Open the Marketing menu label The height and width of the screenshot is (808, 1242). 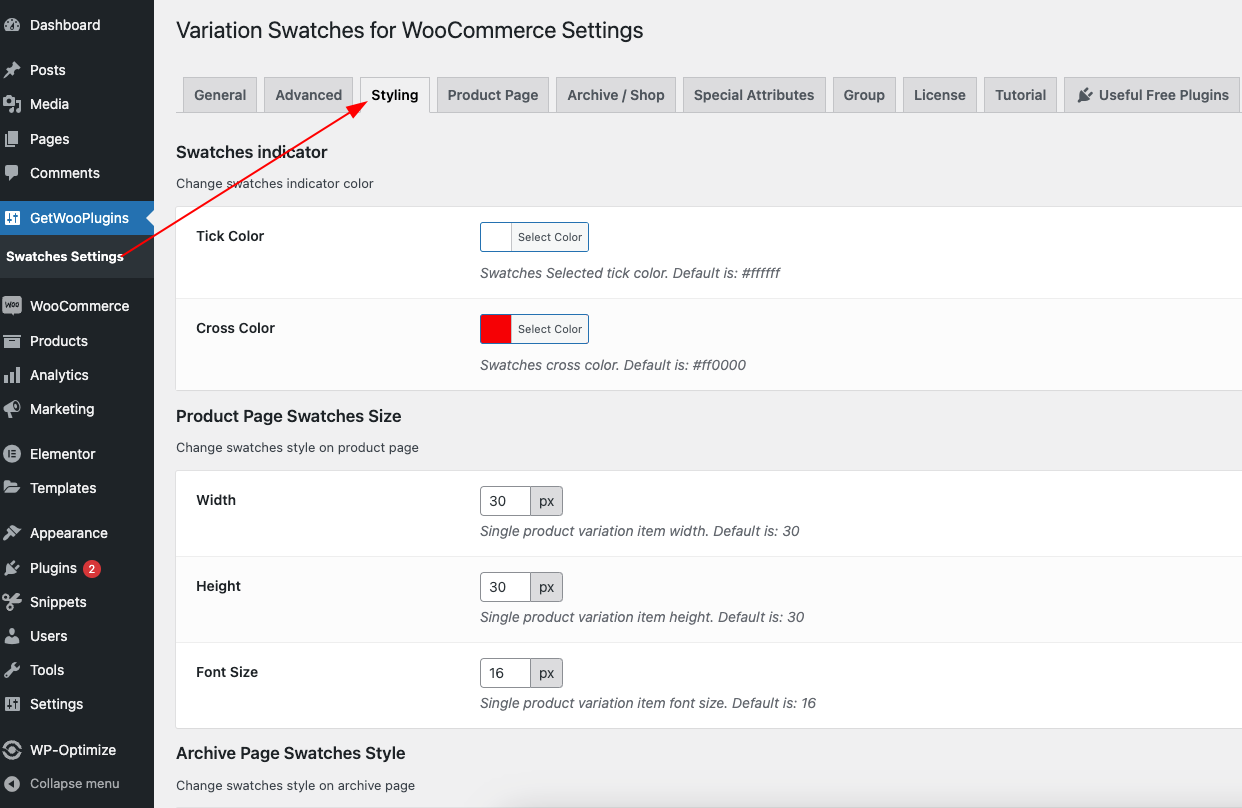point(62,409)
